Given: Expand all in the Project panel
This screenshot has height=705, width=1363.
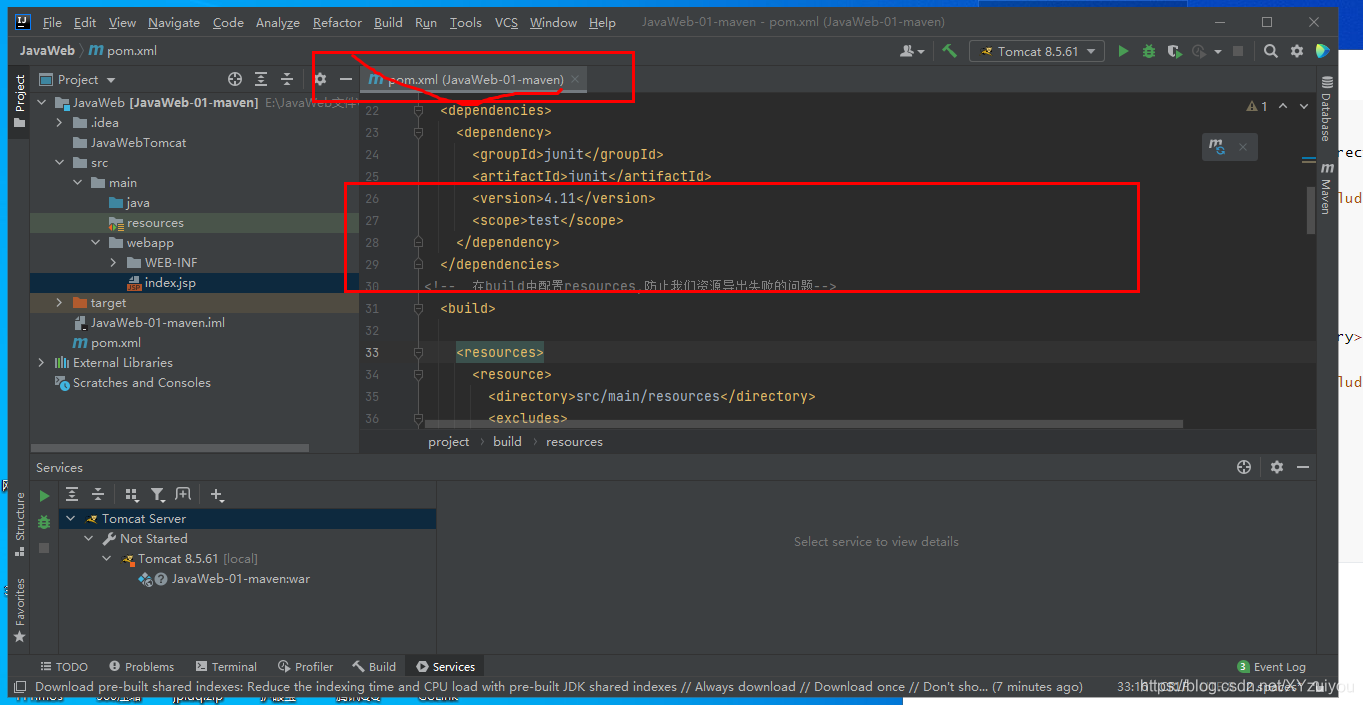Looking at the screenshot, I should tap(261, 79).
